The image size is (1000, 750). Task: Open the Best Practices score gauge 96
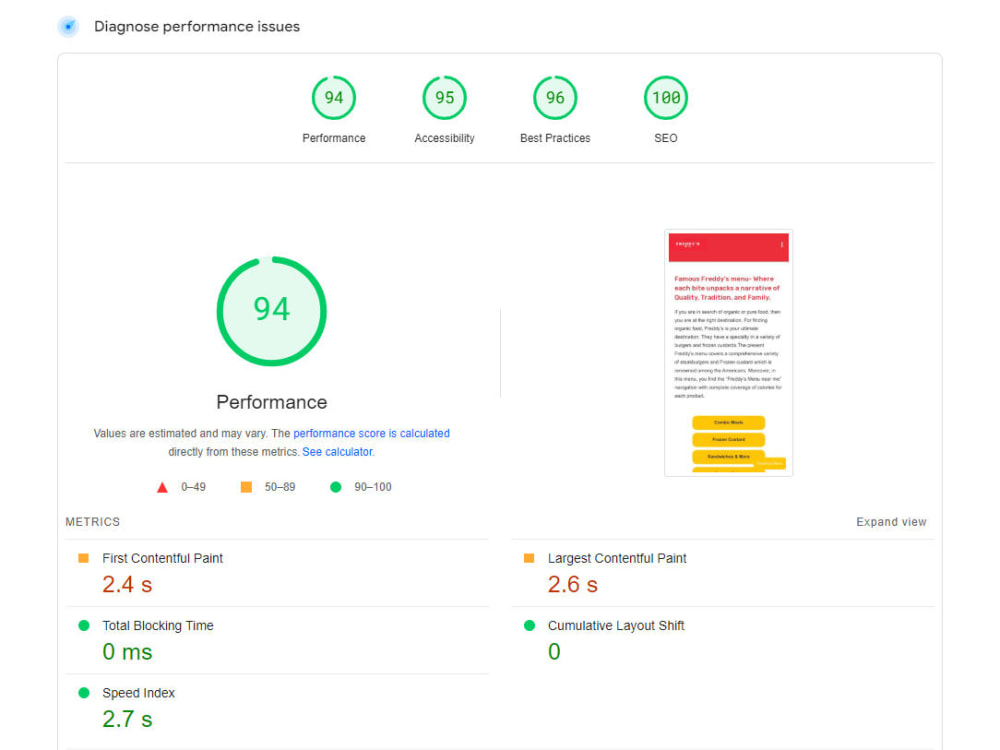(555, 98)
